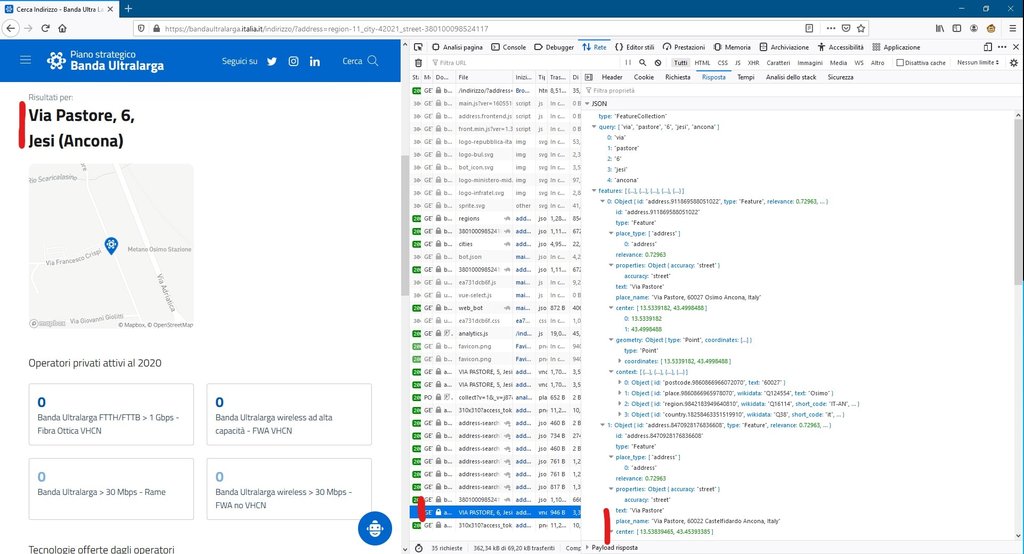This screenshot has height=554, width=1024.
Task: Switch to the Console devtools tab
Action: [509, 47]
